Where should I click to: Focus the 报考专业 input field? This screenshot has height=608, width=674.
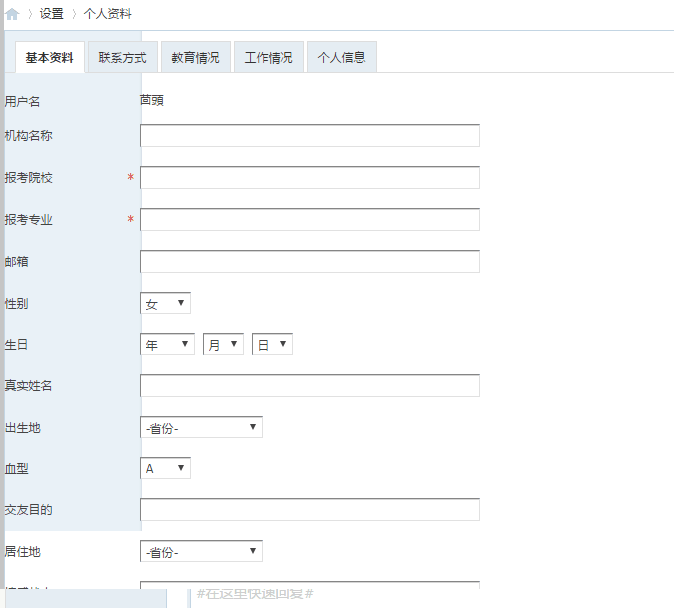tap(310, 220)
